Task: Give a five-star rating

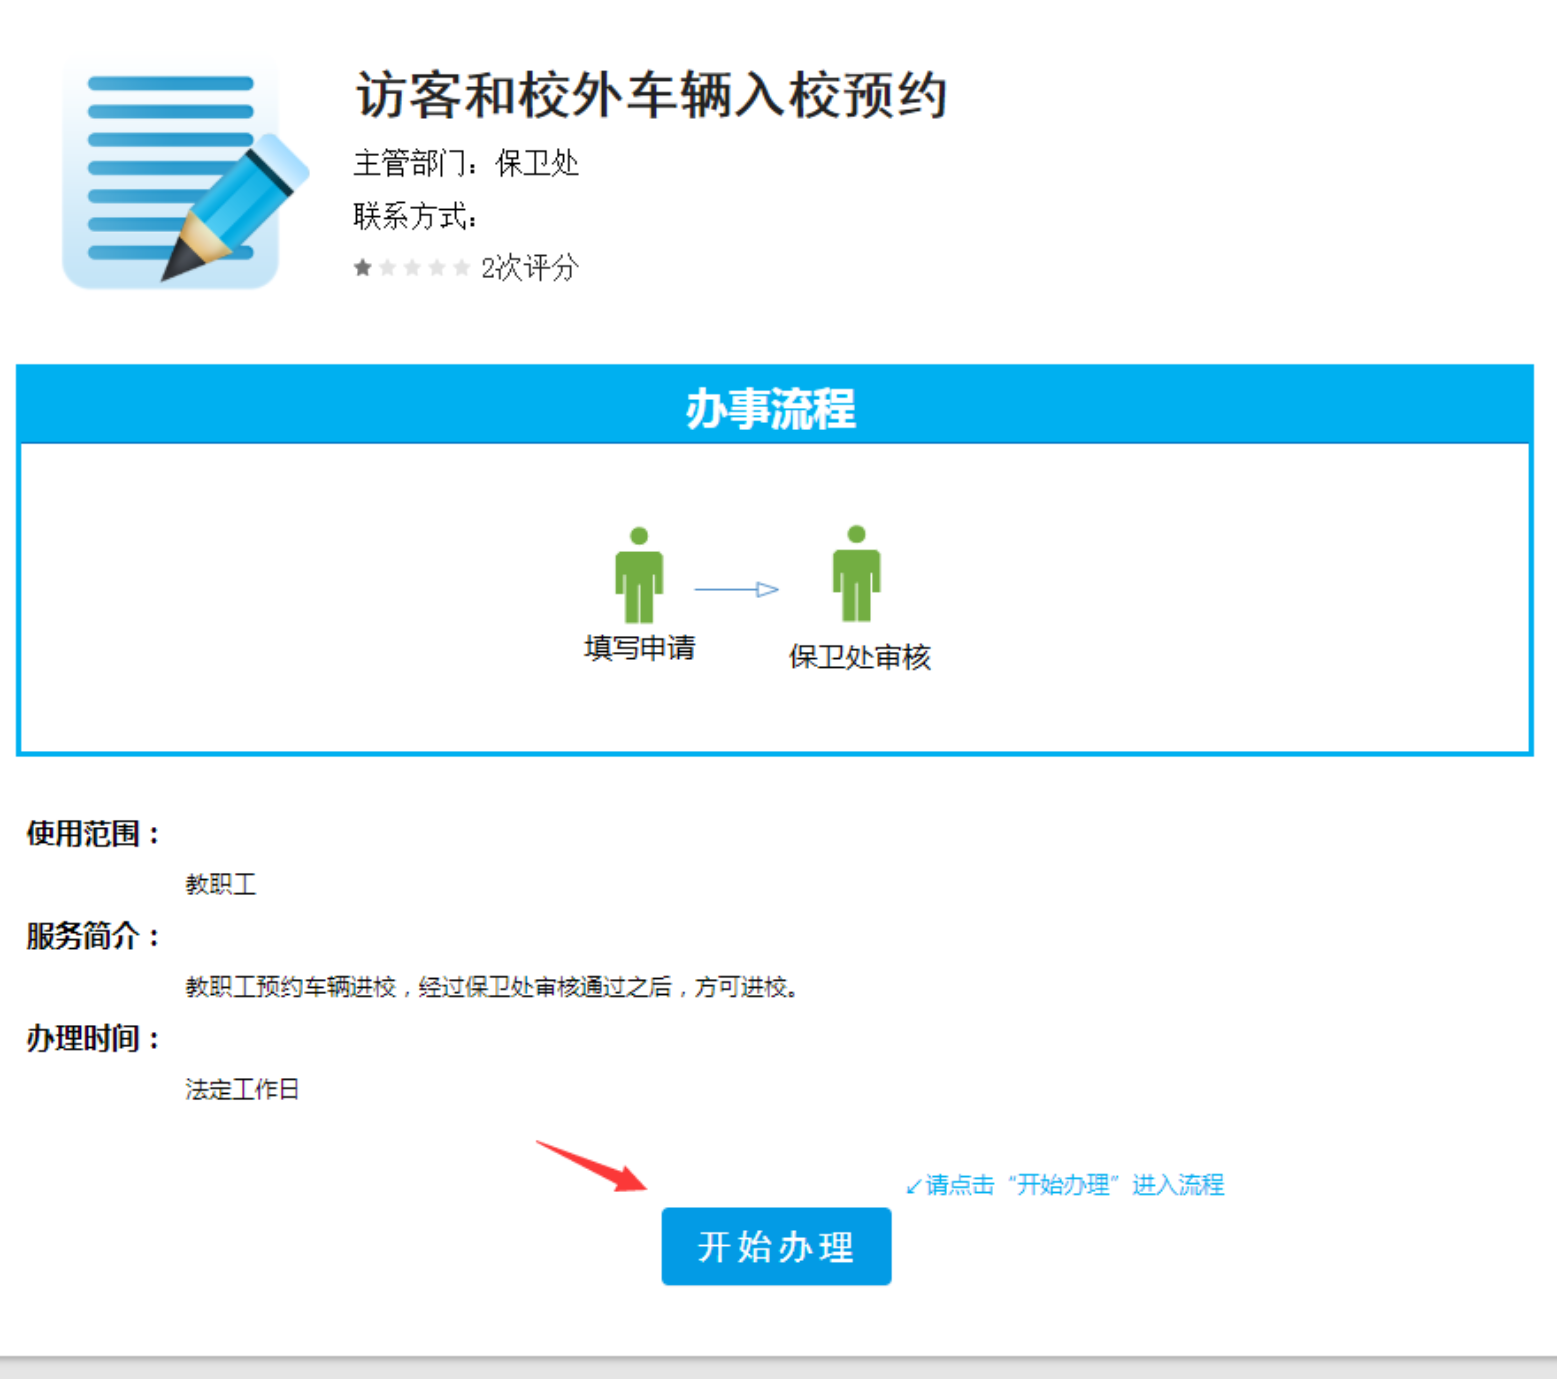Action: pos(461,268)
